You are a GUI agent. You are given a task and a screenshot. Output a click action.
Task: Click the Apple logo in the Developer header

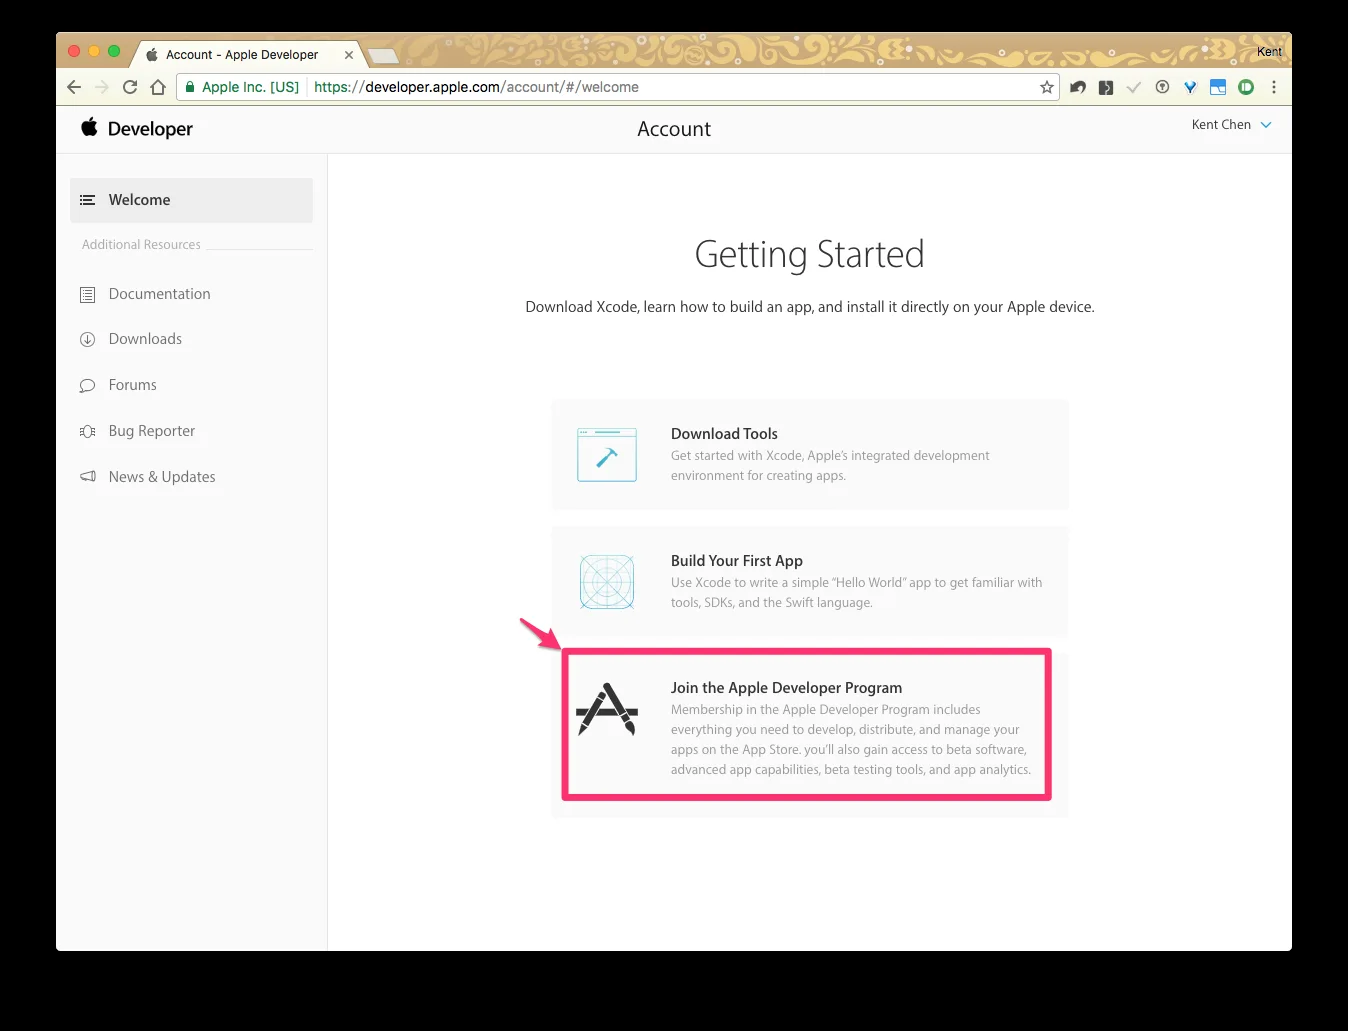[90, 127]
